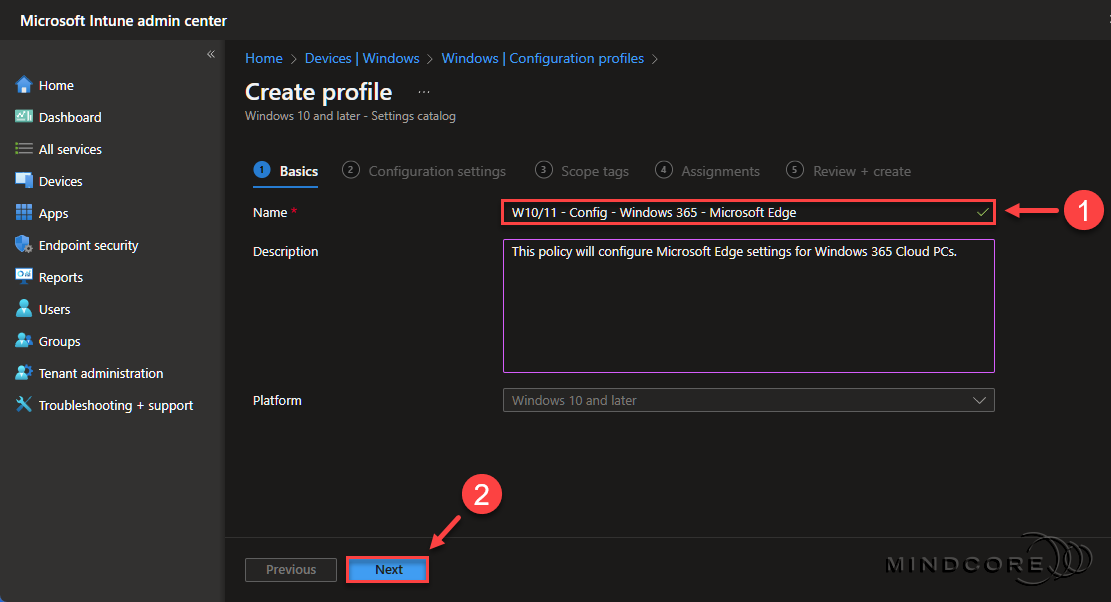Open the Dashboard icon in the sidebar
The width and height of the screenshot is (1111, 602).
[x=24, y=117]
